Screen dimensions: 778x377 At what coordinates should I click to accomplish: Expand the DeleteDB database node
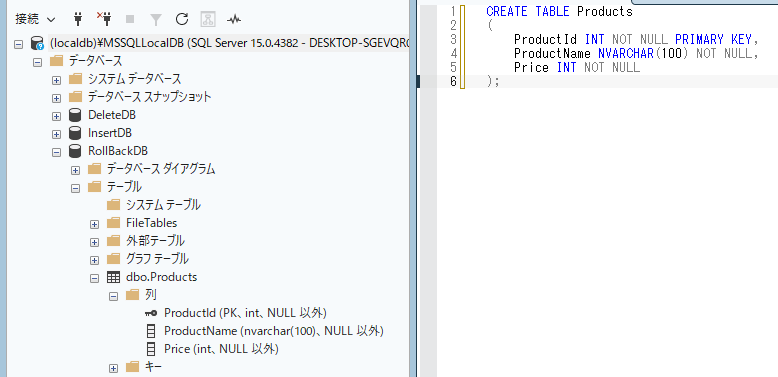pyautogui.click(x=56, y=116)
